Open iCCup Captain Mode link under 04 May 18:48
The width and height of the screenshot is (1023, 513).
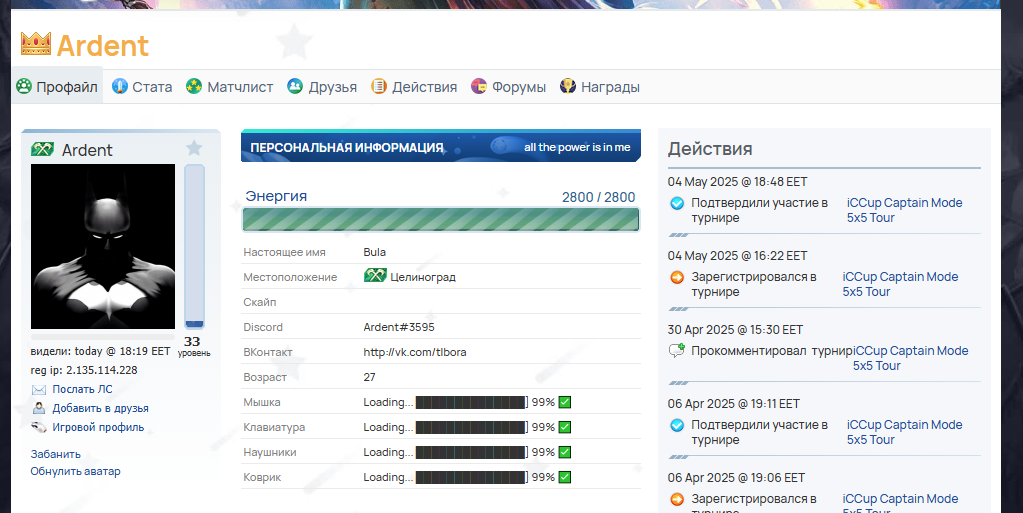click(x=904, y=210)
